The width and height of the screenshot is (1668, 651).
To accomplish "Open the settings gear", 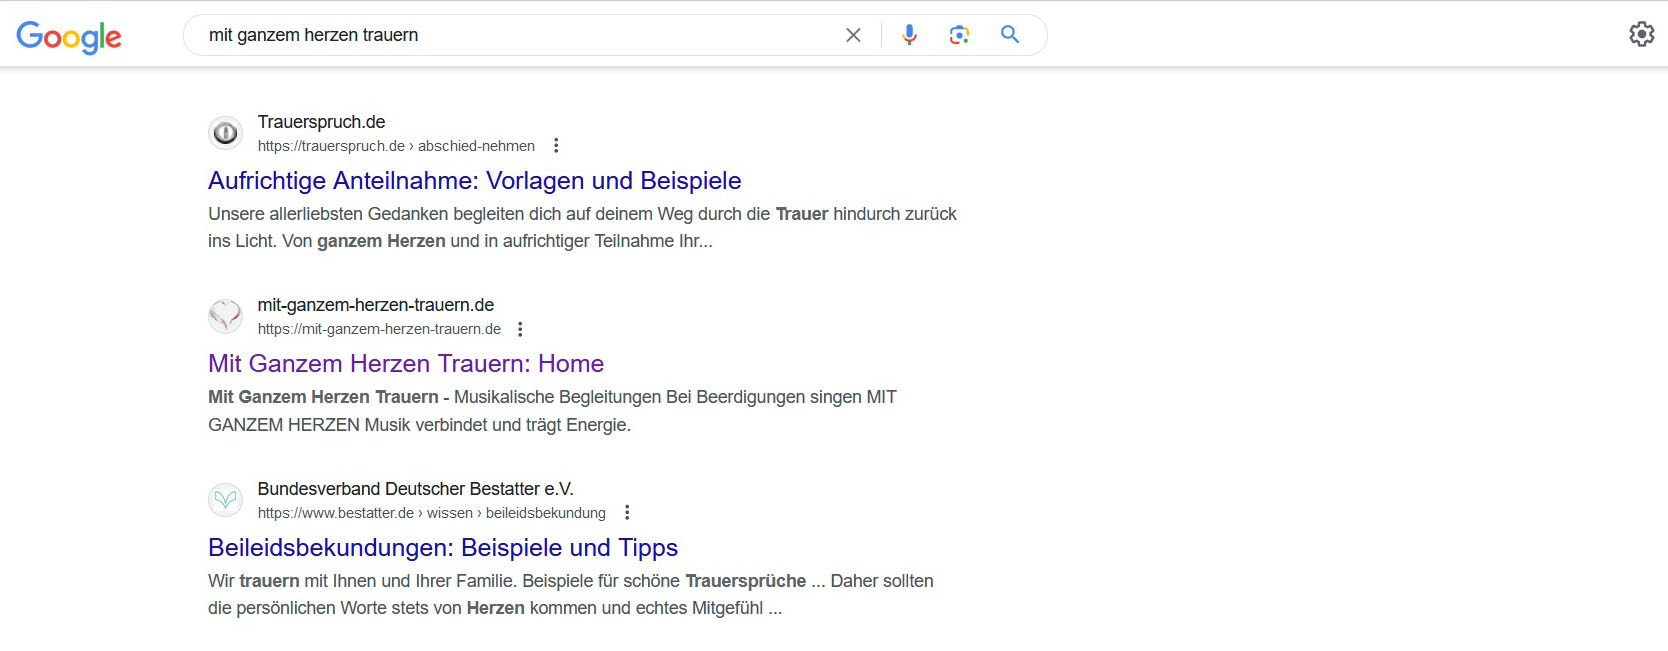I will pos(1641,34).
